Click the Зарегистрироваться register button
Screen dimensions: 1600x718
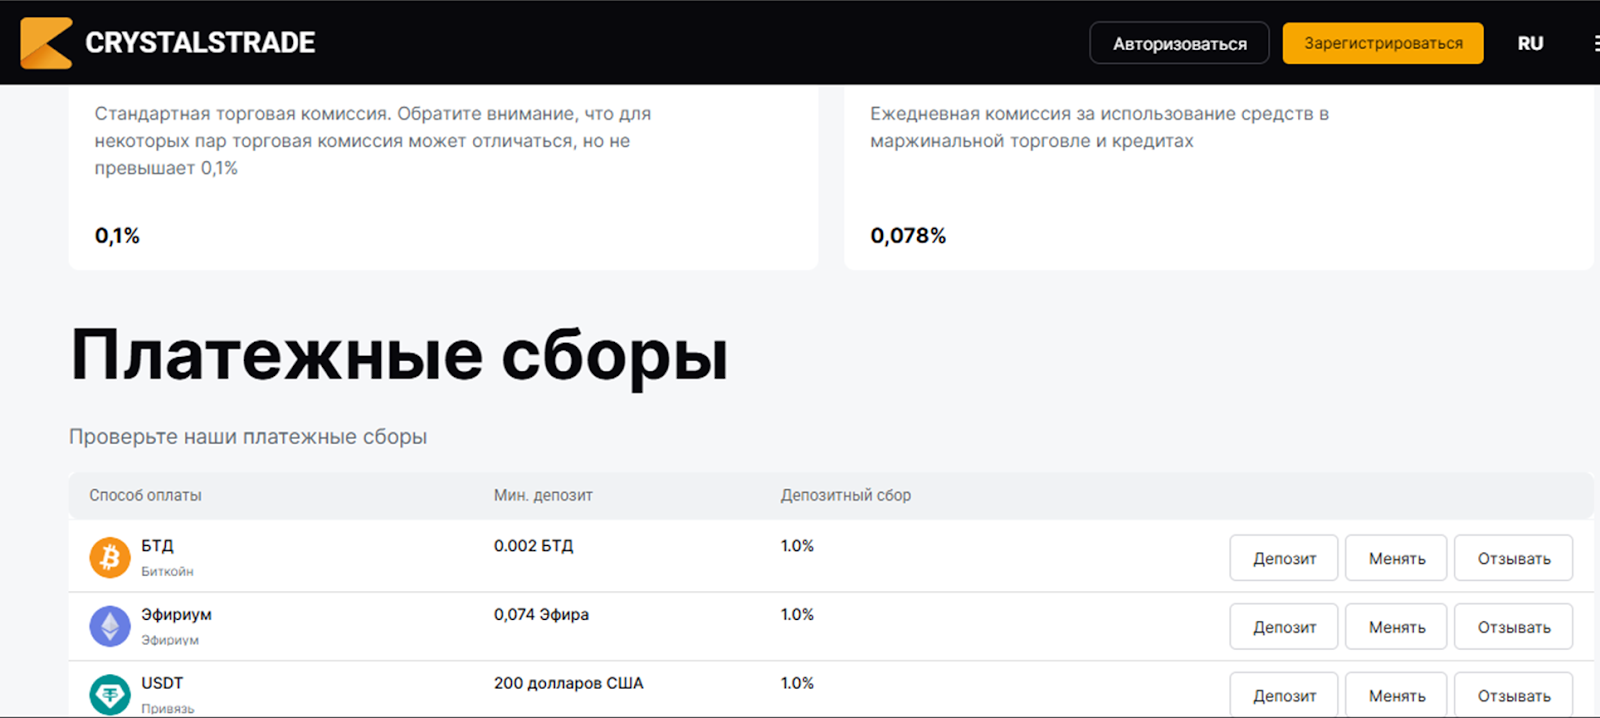[1383, 43]
